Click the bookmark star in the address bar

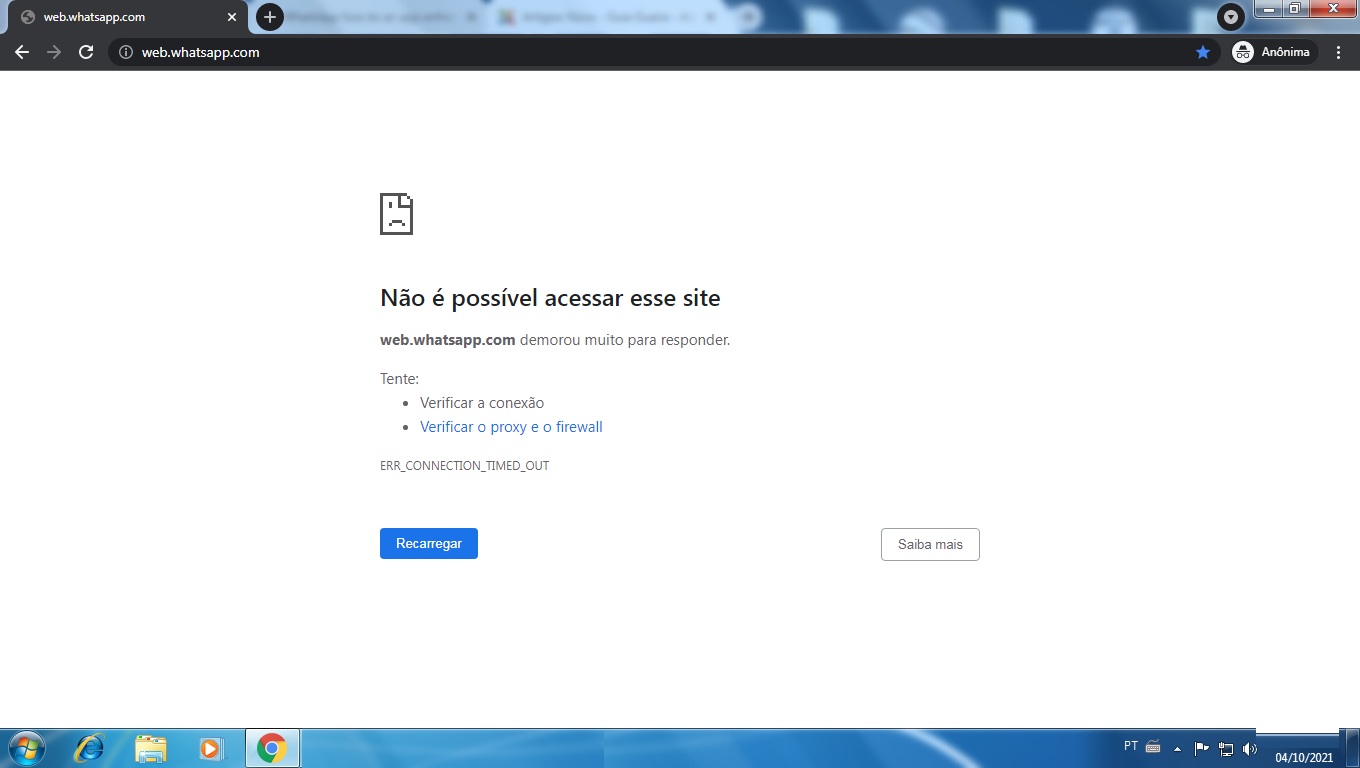[x=1203, y=52]
